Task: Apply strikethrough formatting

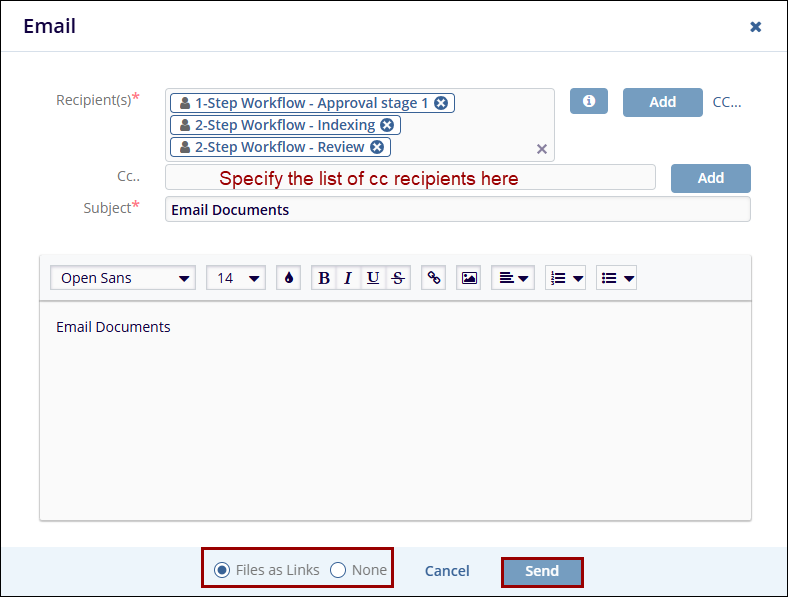Action: click(x=398, y=278)
